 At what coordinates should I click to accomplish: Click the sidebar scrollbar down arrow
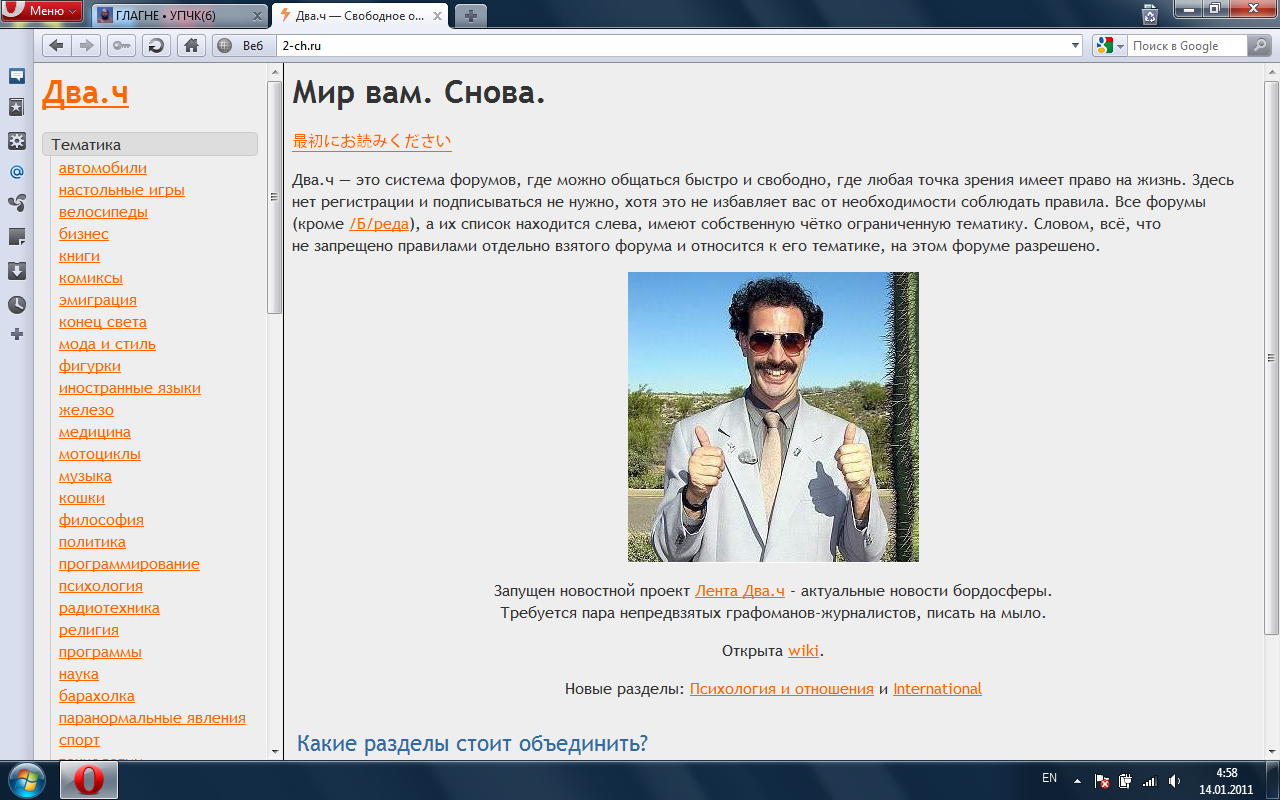coord(275,751)
